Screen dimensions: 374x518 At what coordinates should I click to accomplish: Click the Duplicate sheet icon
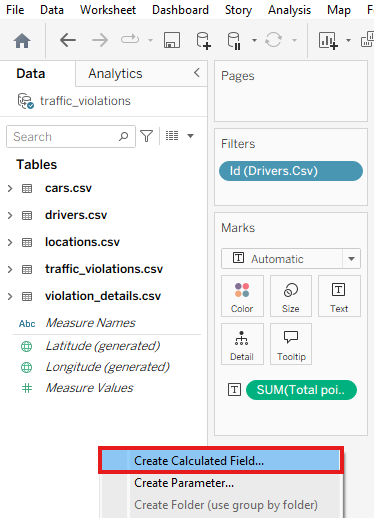point(367,40)
